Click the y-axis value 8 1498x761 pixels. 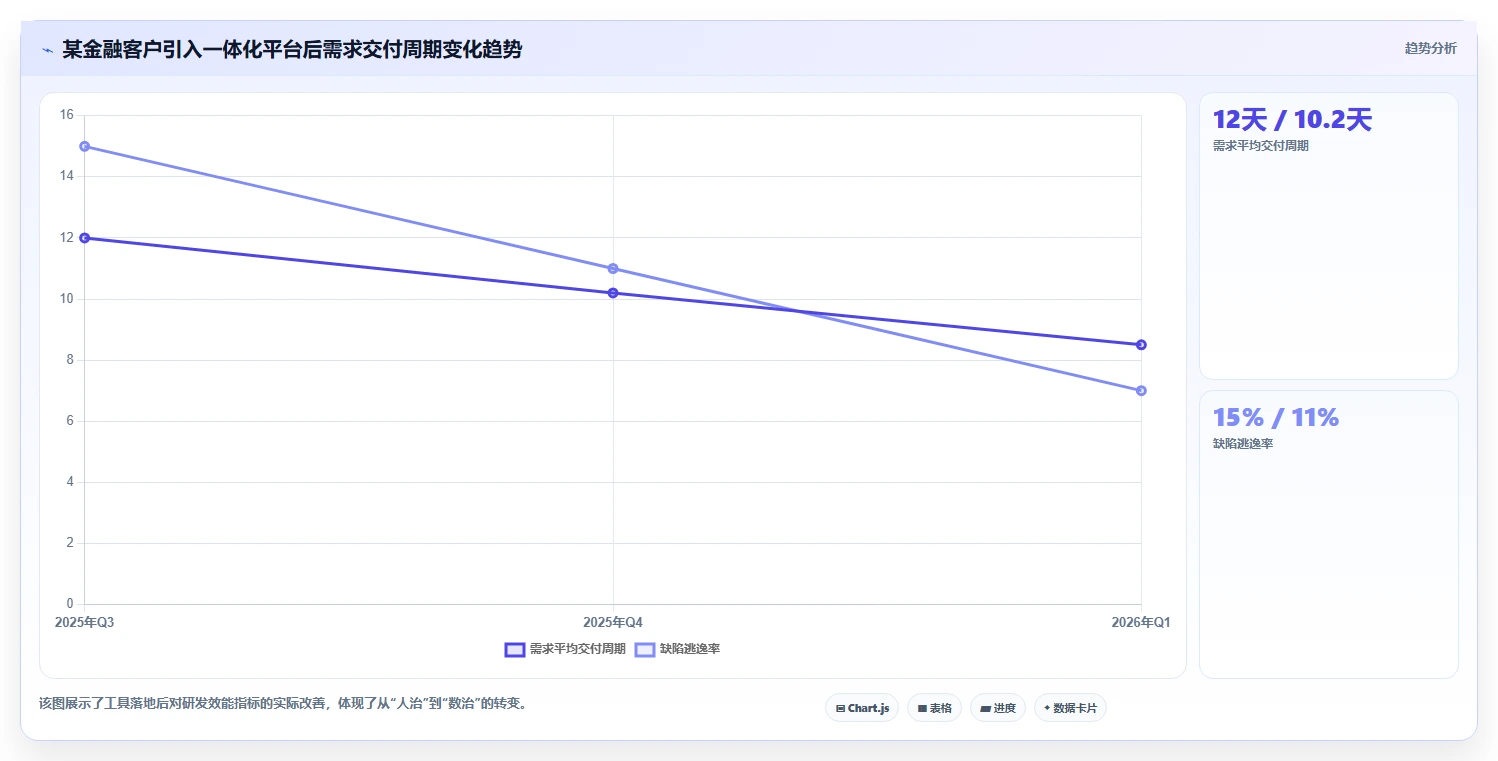click(70, 360)
